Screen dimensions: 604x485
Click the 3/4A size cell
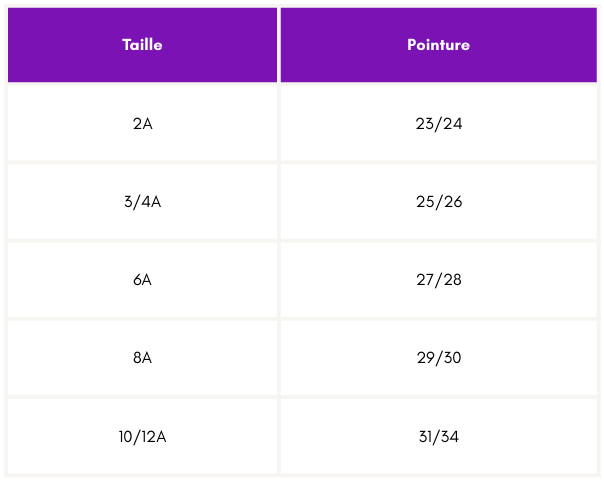(x=142, y=202)
